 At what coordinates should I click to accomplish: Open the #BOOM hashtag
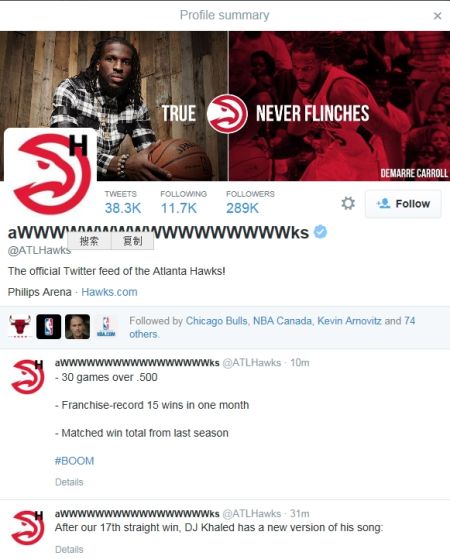coord(75,461)
